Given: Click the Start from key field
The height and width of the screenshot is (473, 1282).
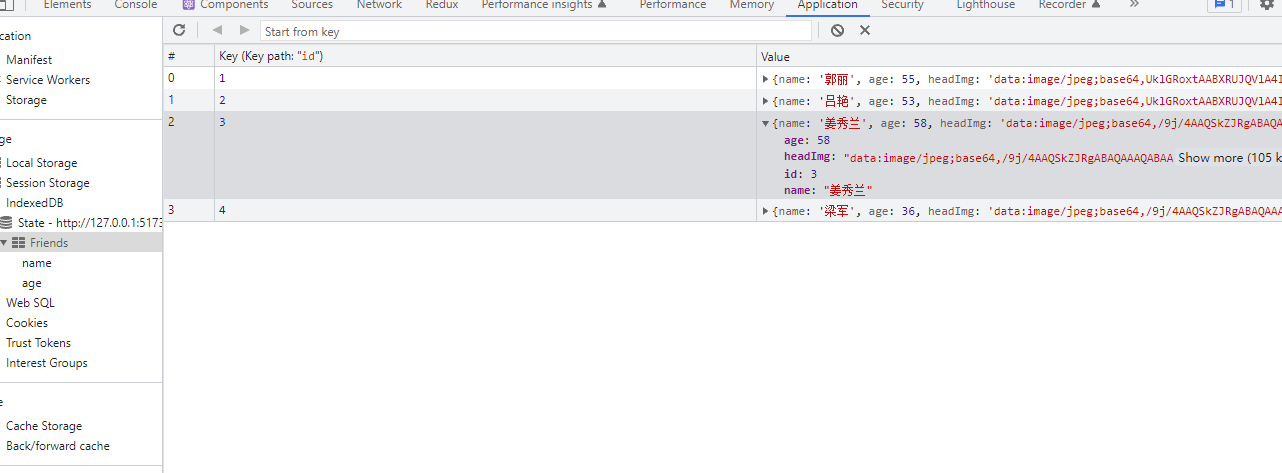Looking at the screenshot, I should (535, 32).
